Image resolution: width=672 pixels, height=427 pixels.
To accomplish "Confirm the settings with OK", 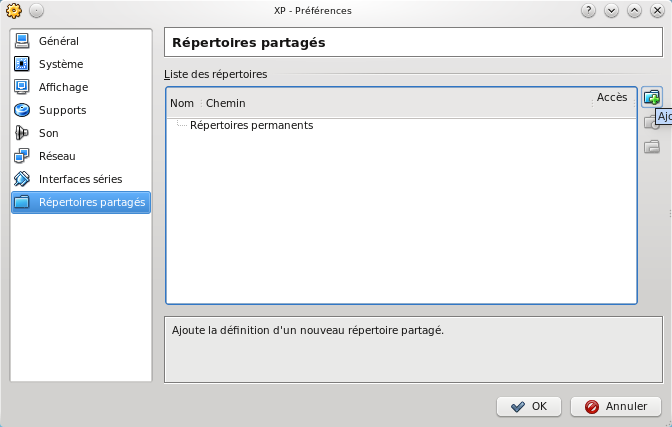I will tap(529, 407).
